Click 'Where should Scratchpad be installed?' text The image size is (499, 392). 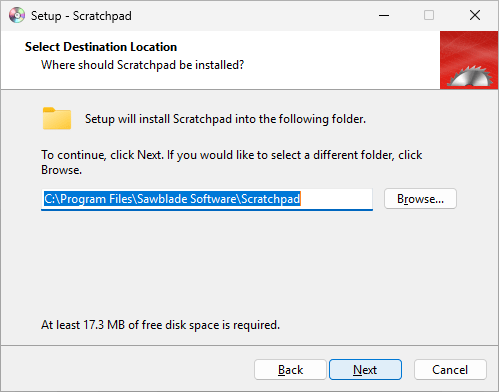tap(143, 65)
